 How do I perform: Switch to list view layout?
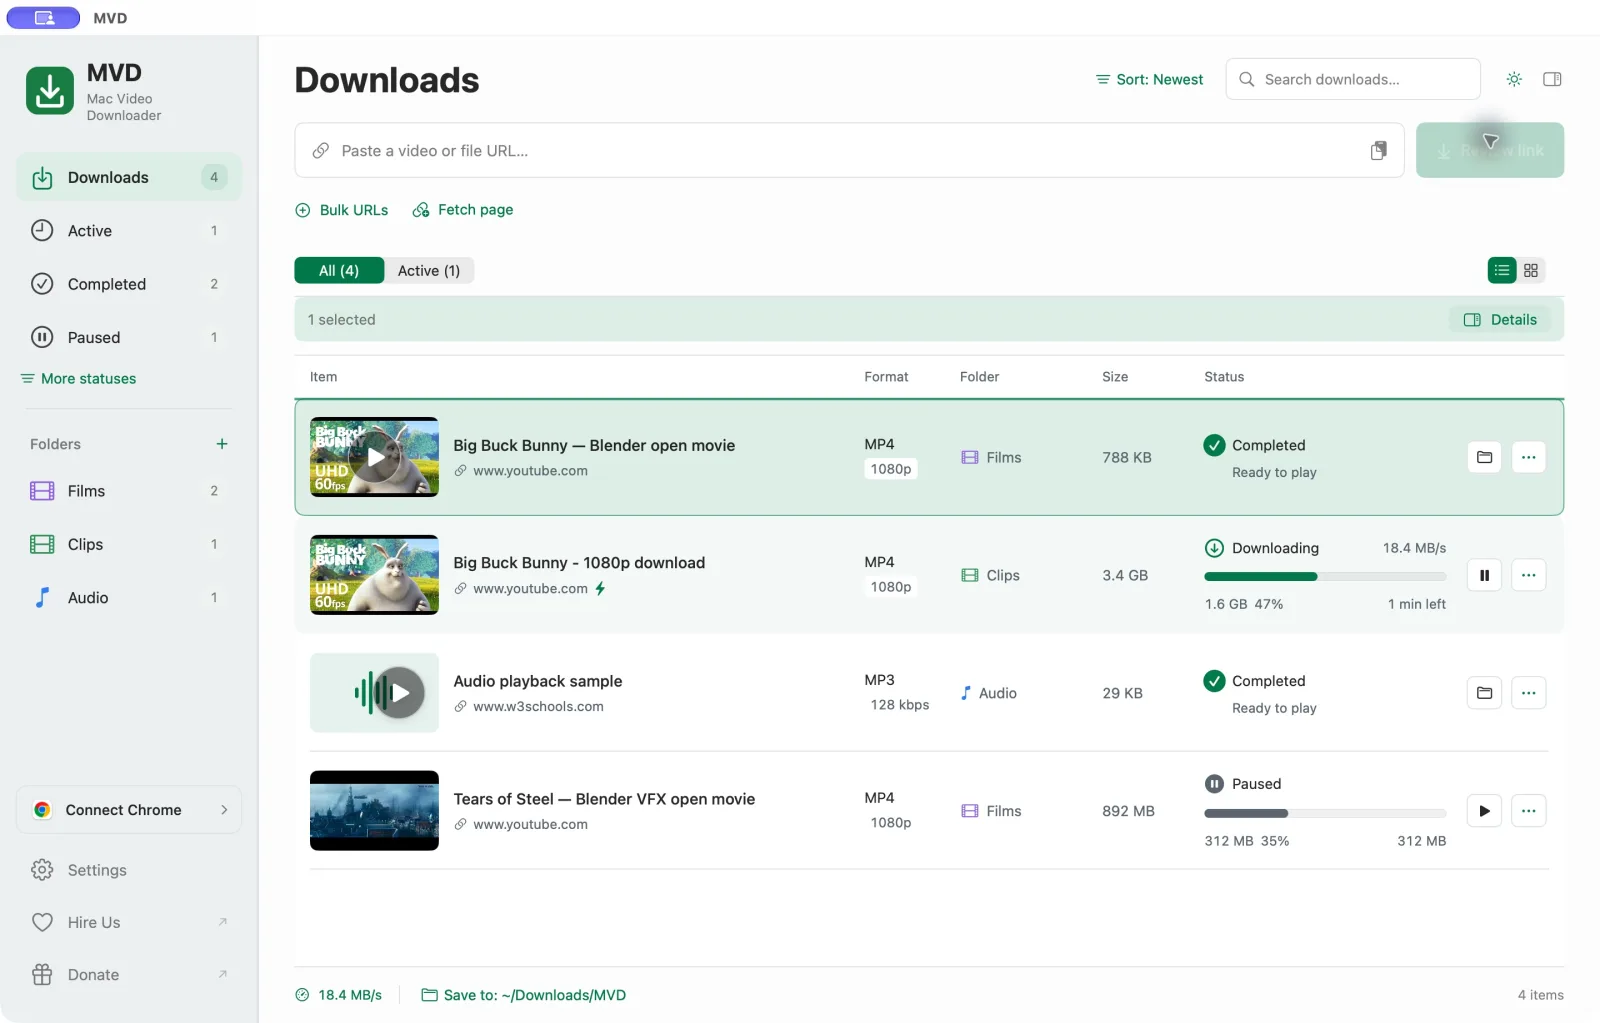tap(1502, 270)
